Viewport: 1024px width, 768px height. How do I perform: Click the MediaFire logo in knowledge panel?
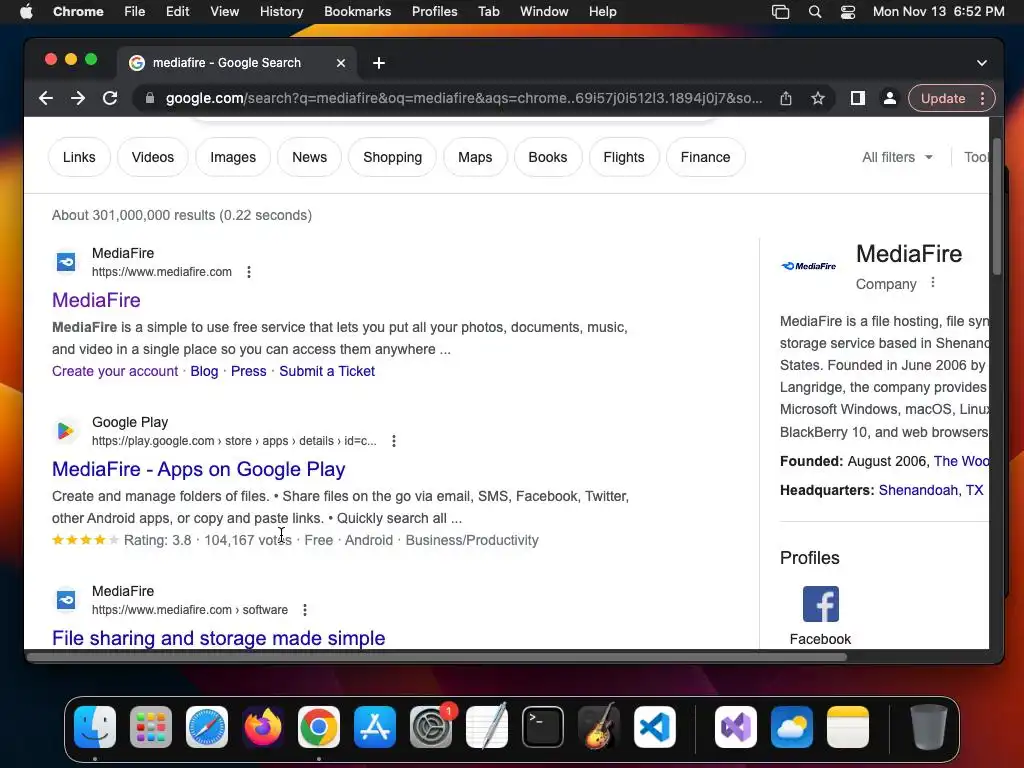808,266
